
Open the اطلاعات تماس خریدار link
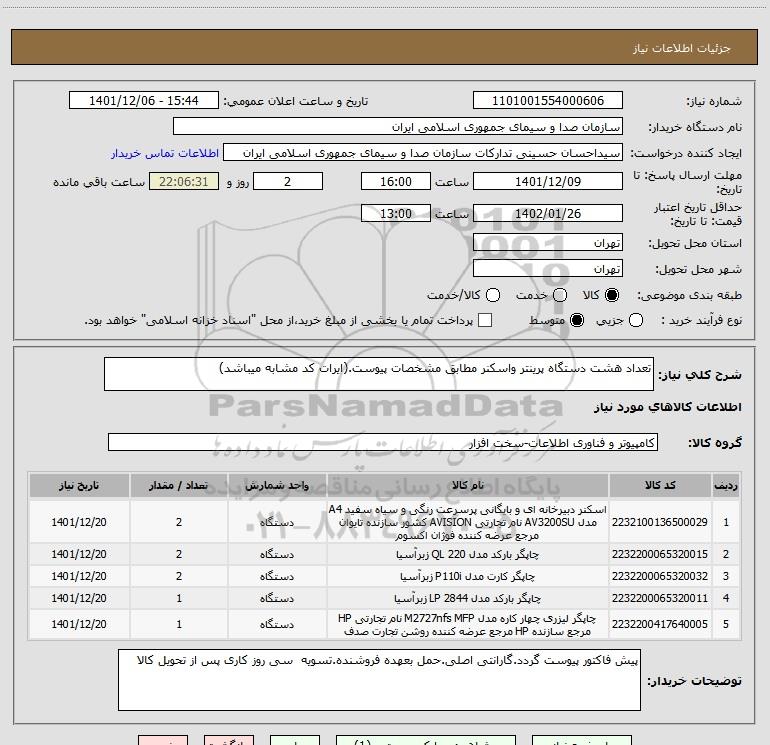tap(165, 153)
